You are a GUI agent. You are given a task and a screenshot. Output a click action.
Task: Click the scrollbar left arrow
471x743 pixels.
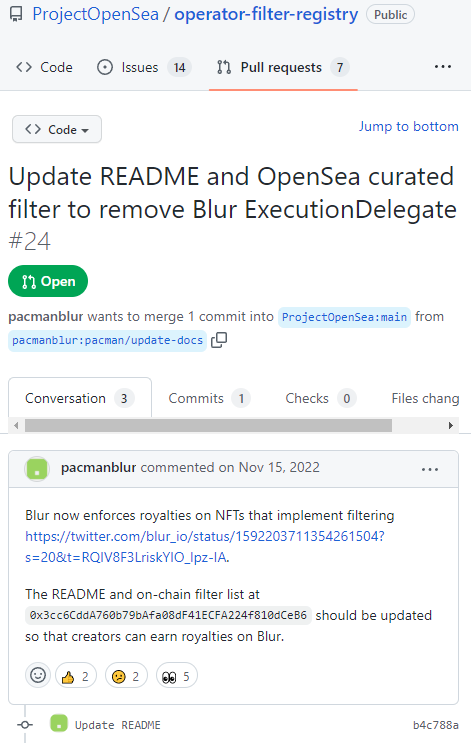tap(17, 426)
